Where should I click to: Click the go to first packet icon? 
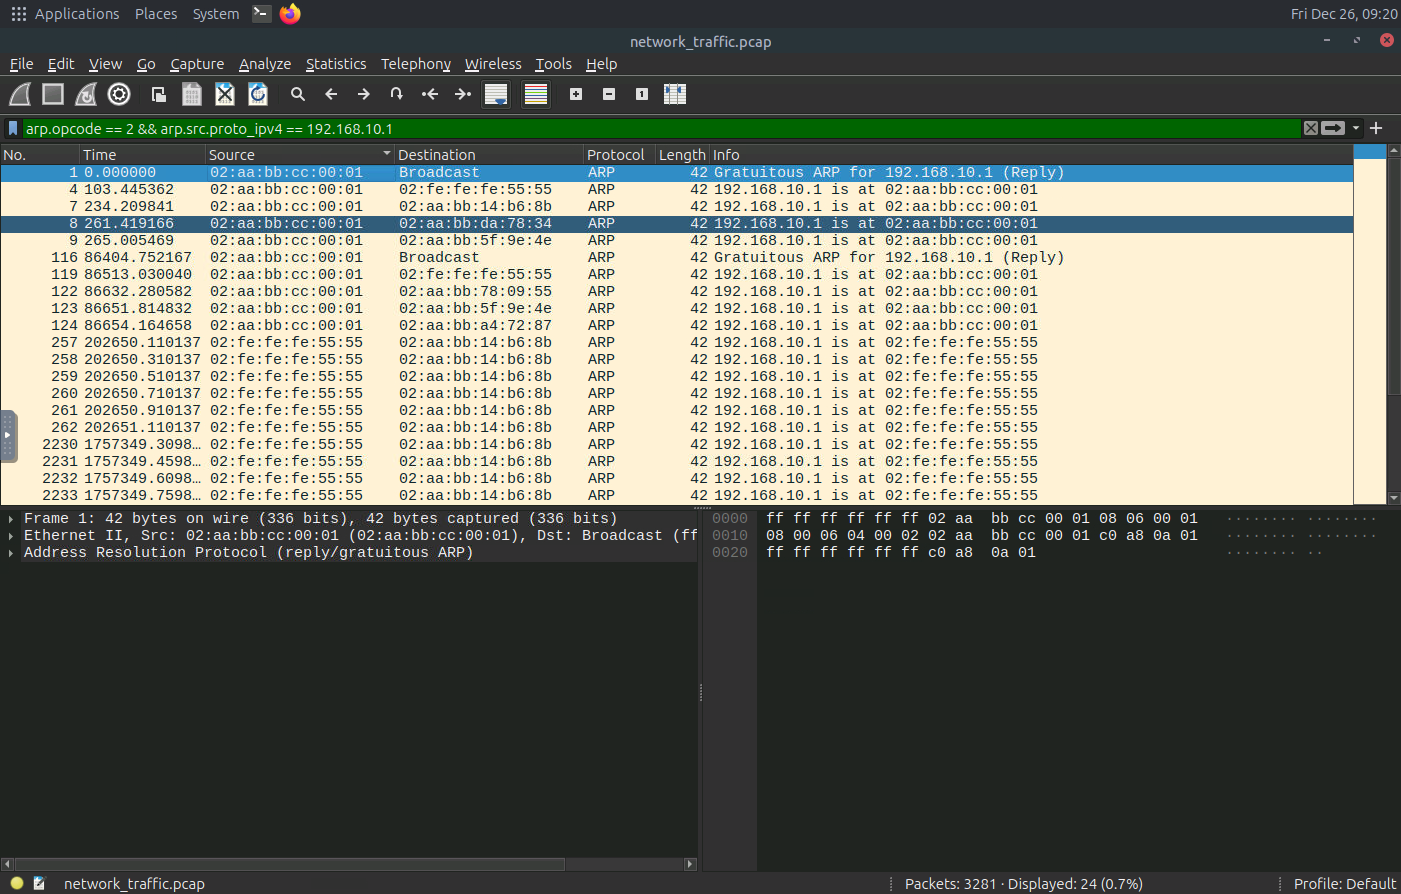click(x=430, y=94)
